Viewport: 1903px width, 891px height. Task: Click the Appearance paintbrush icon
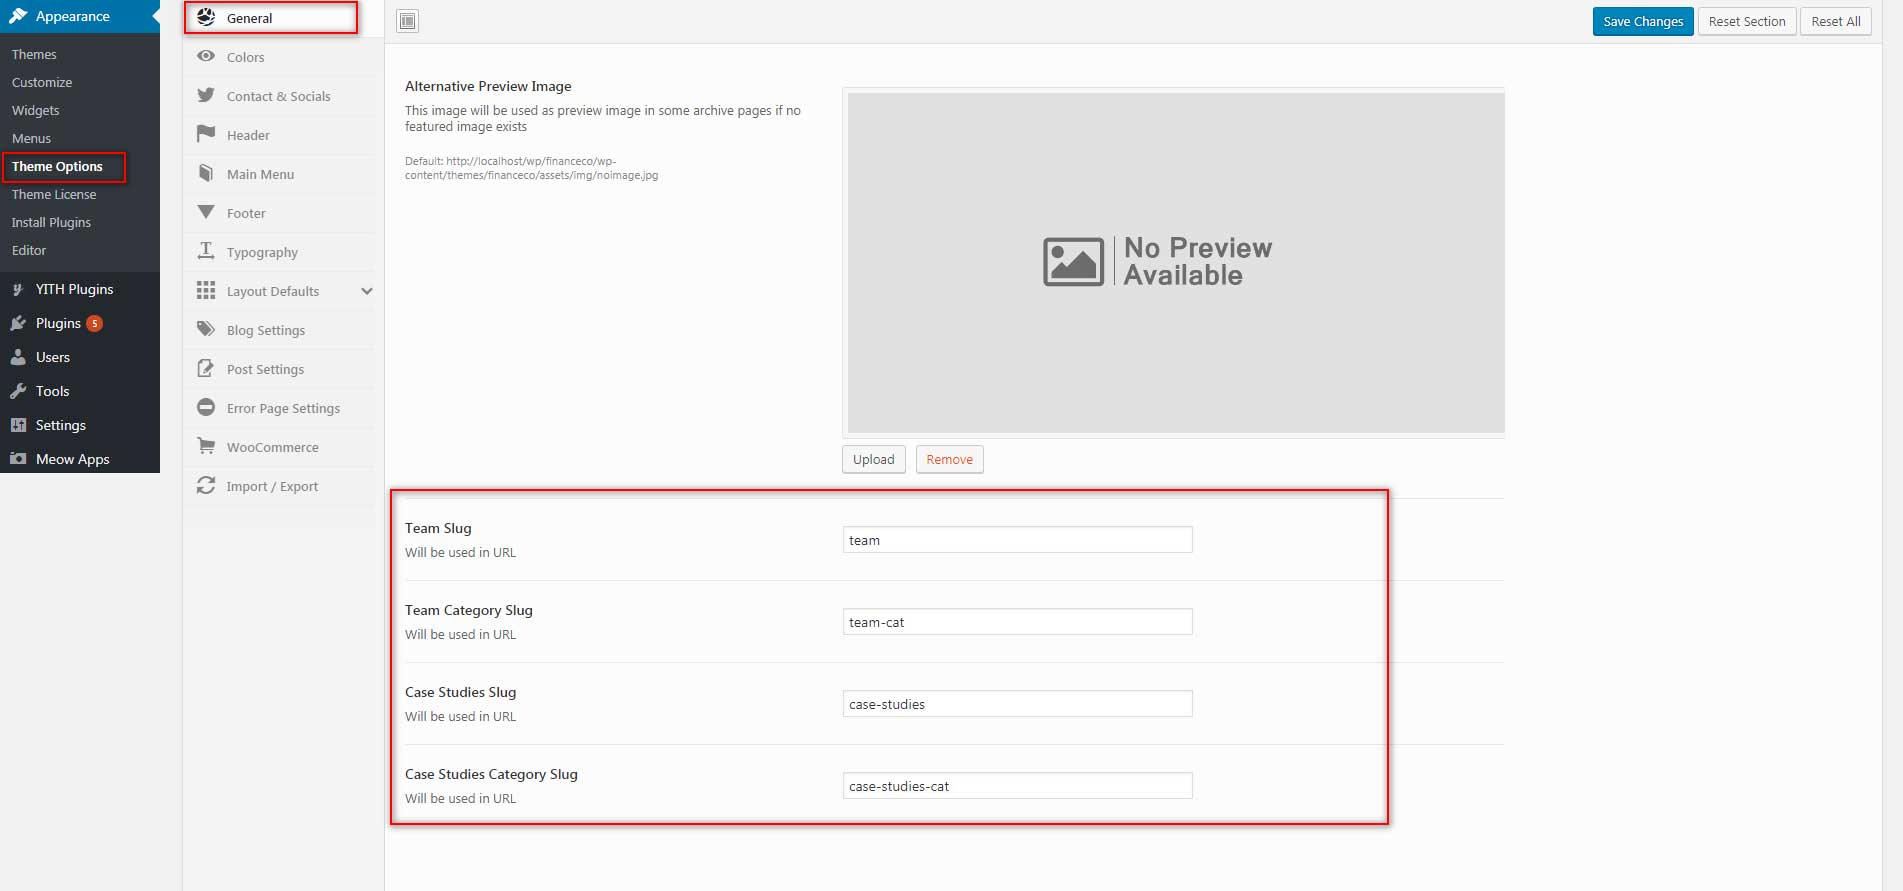[18, 16]
